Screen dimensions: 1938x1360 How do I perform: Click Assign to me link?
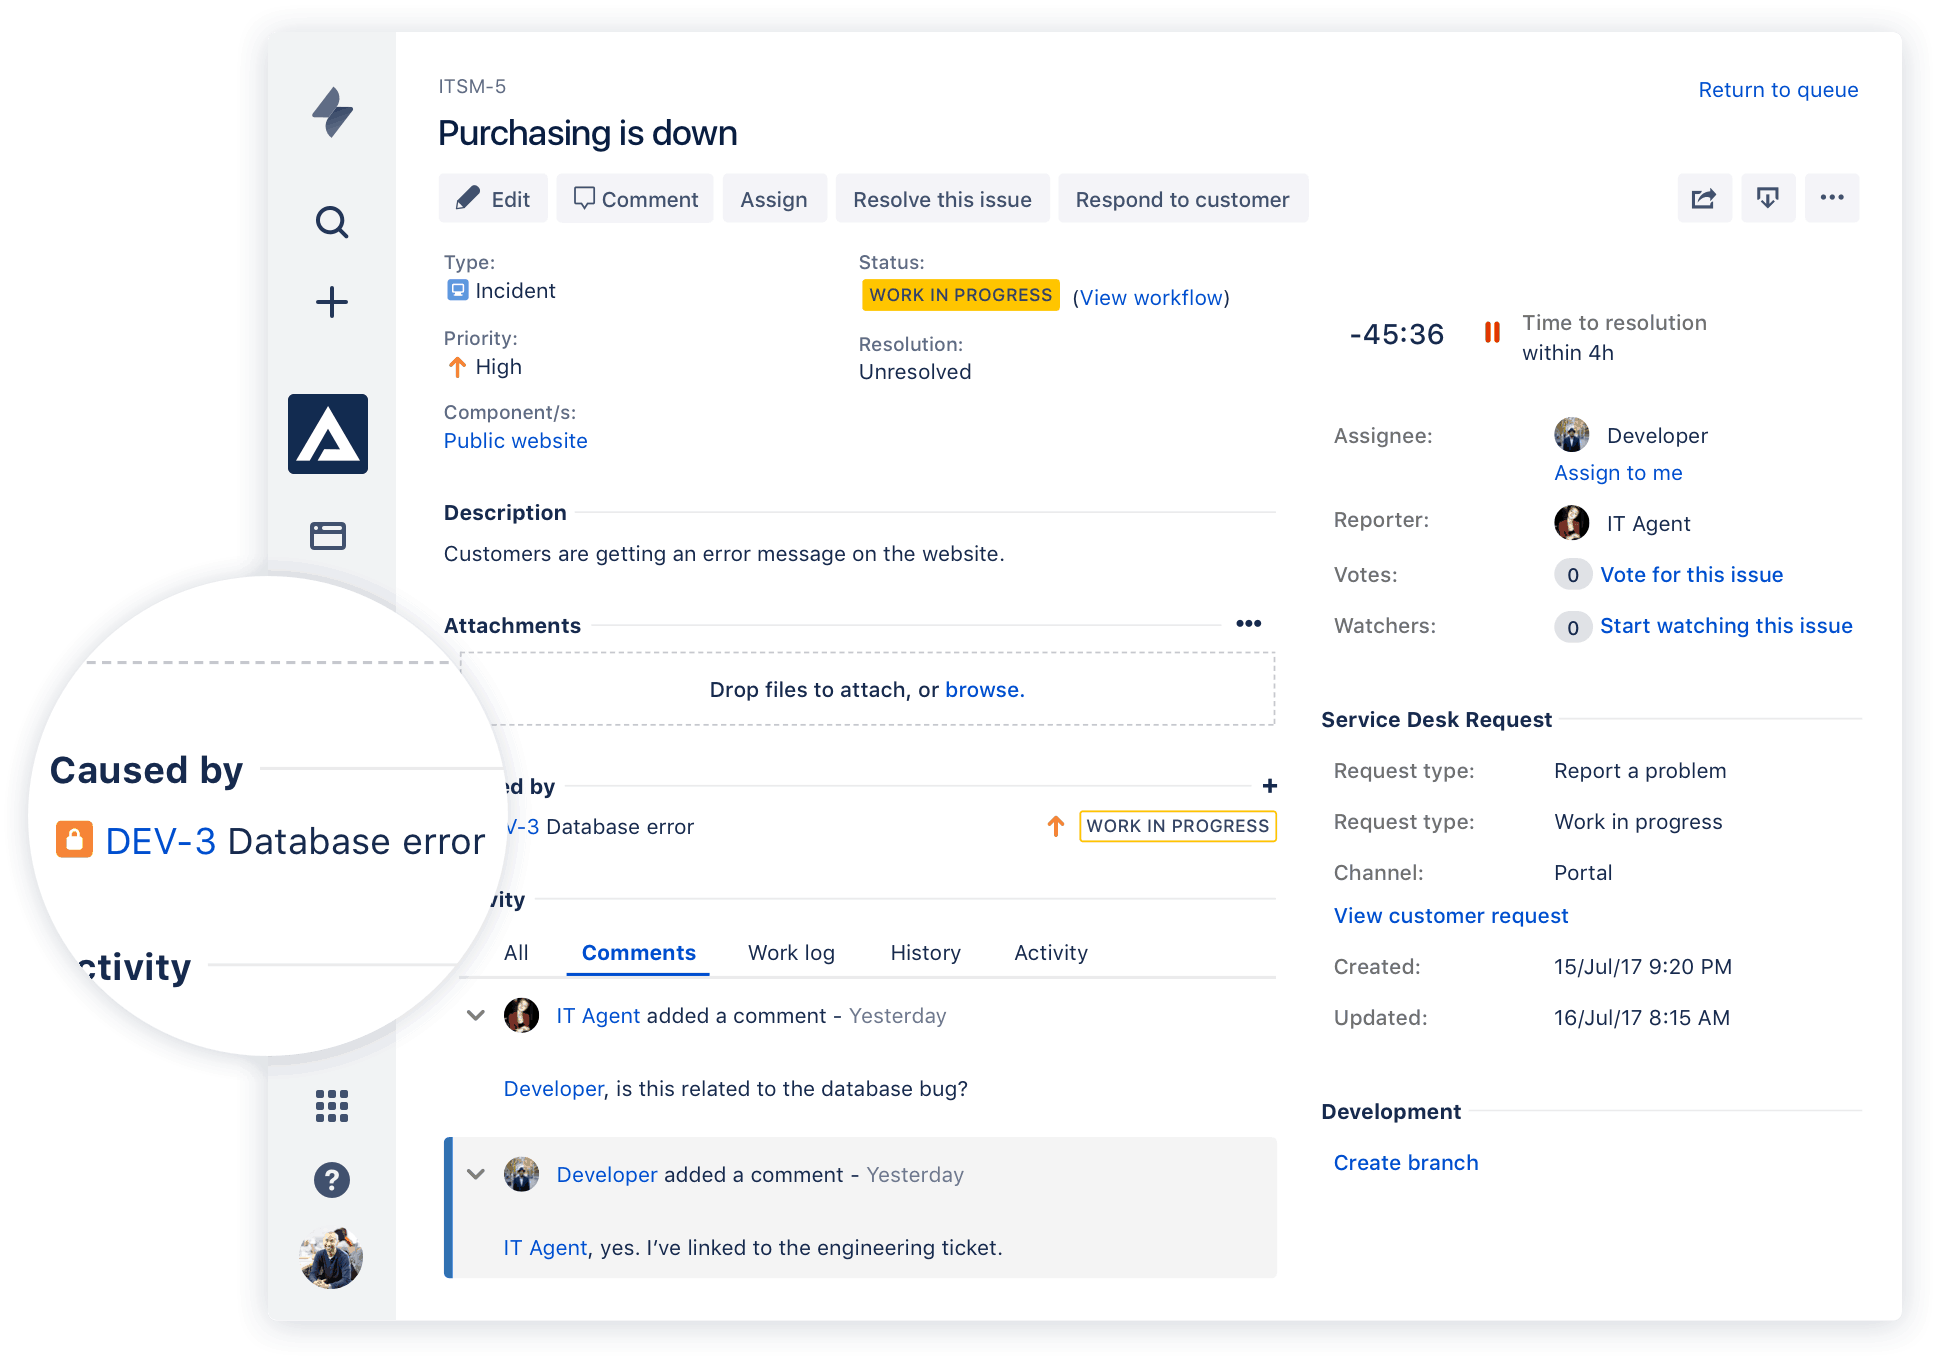click(1618, 472)
